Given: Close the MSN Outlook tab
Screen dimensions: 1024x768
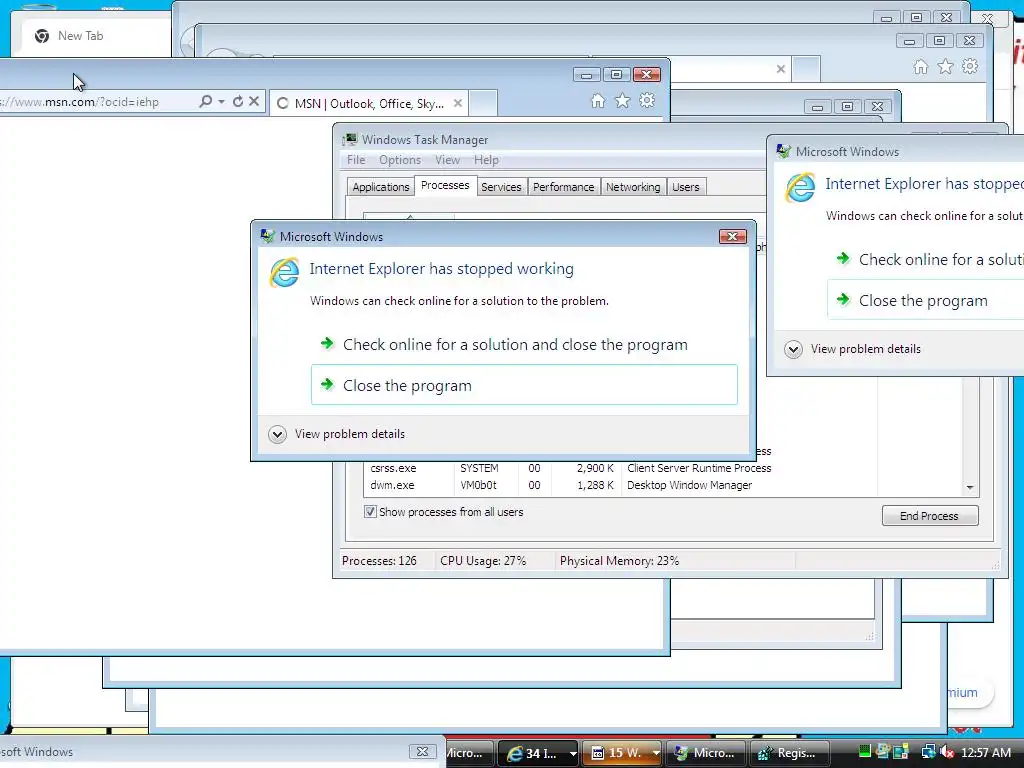Looking at the screenshot, I should 458,103.
